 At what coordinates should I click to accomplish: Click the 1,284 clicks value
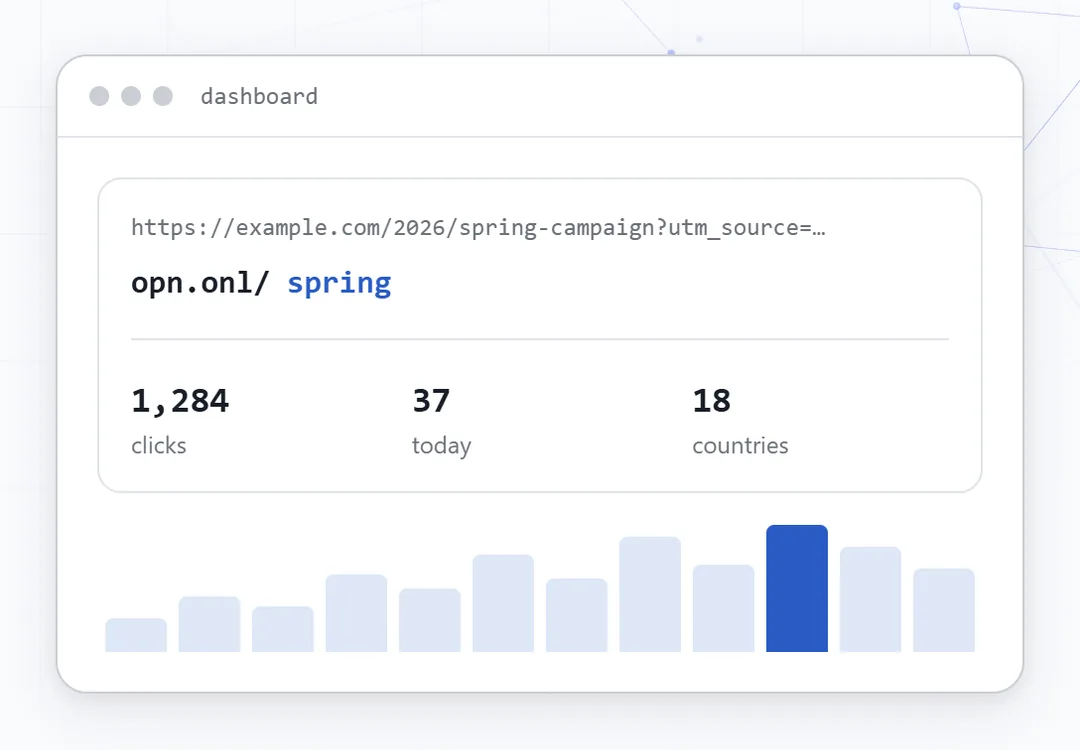[180, 401]
